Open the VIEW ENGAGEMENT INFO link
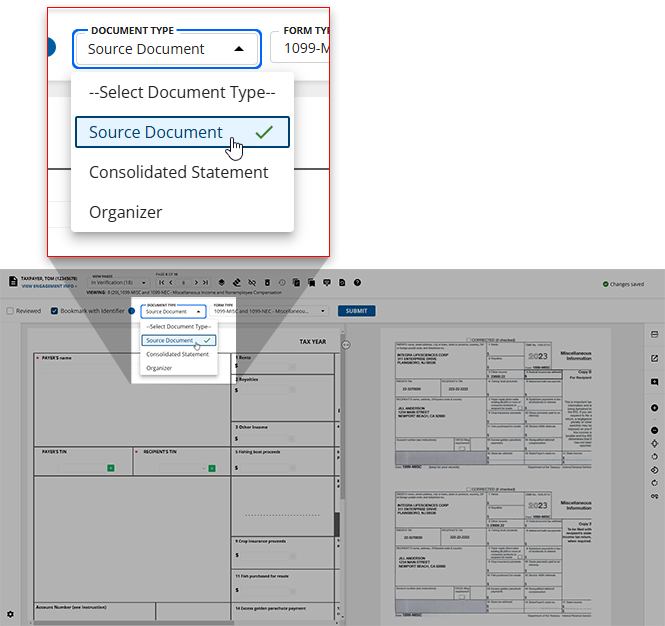Image resolution: width=665 pixels, height=626 pixels. [49, 286]
